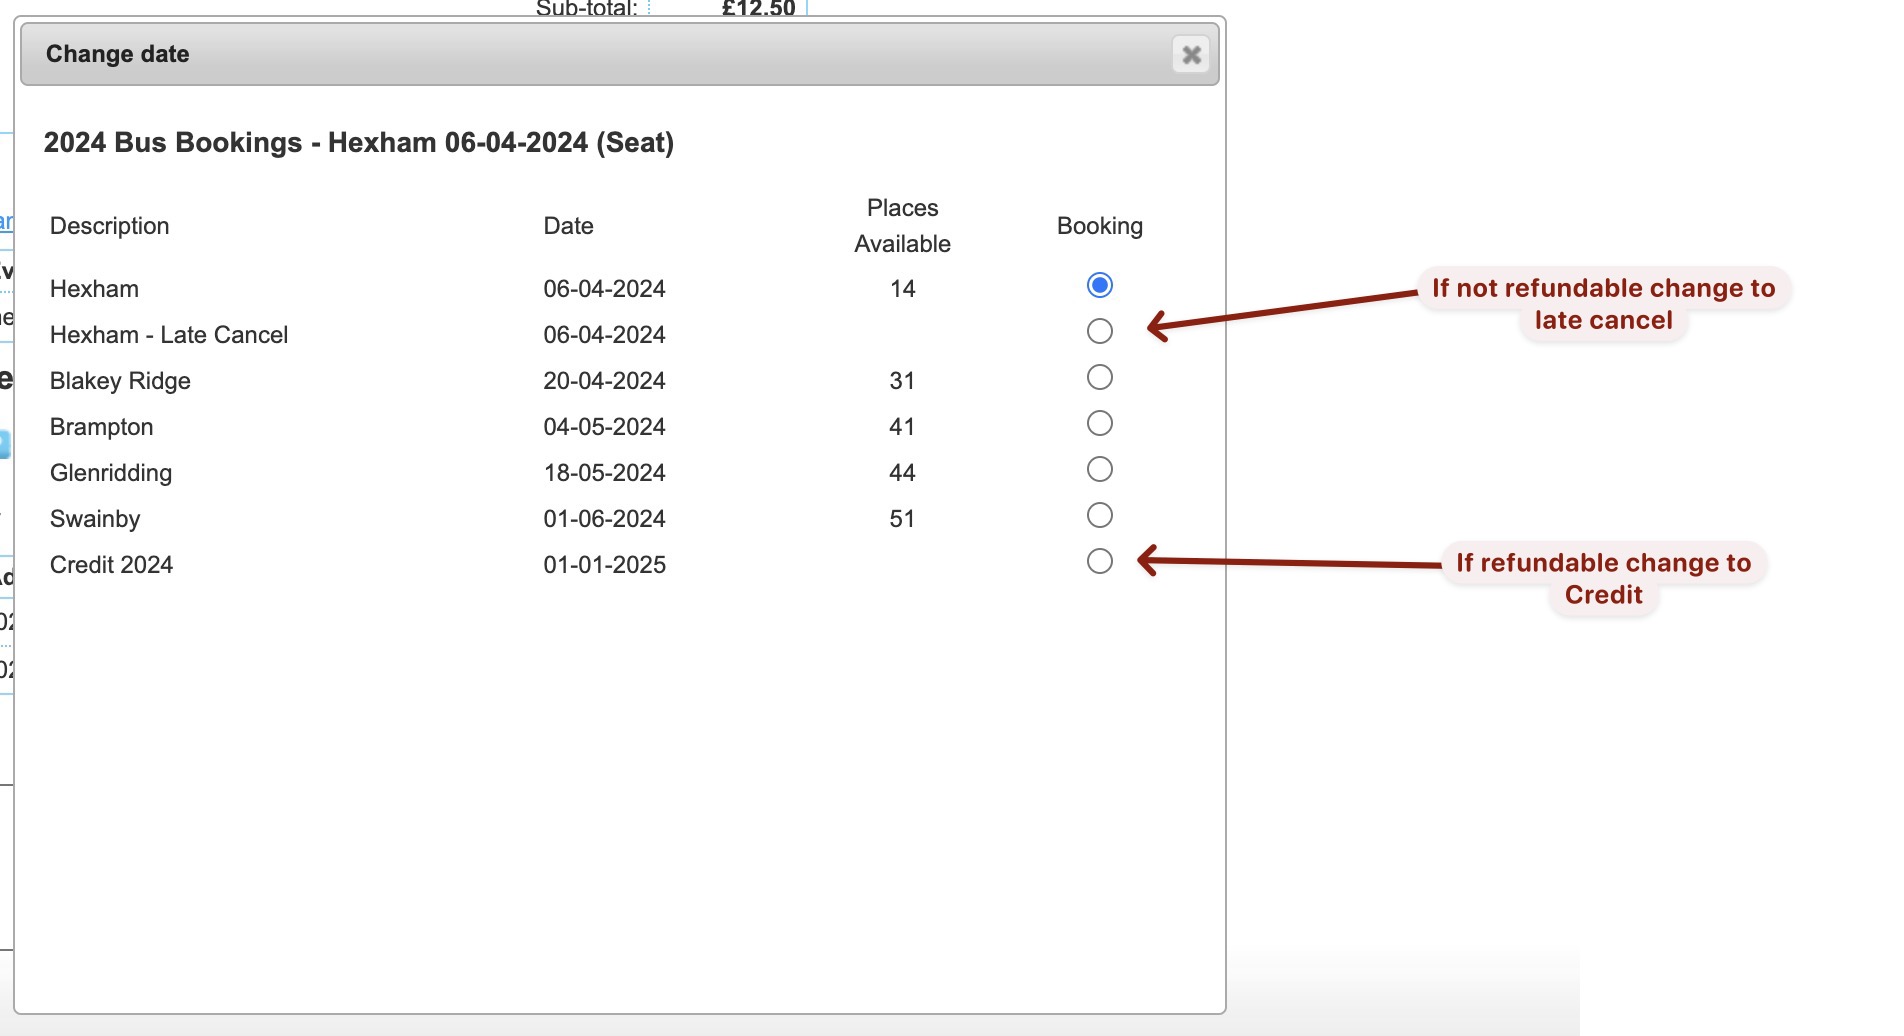
Task: Choose the Swainby booking radio button
Action: [1099, 515]
